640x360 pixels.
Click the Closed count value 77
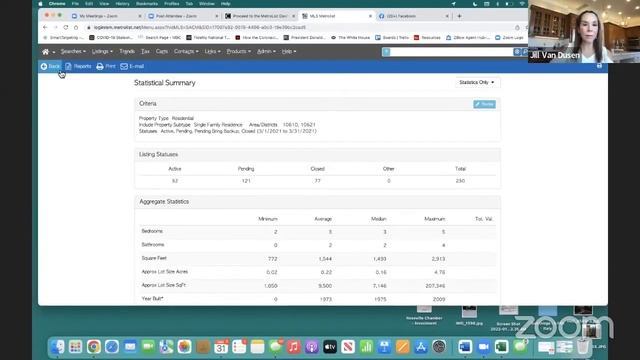coord(318,181)
